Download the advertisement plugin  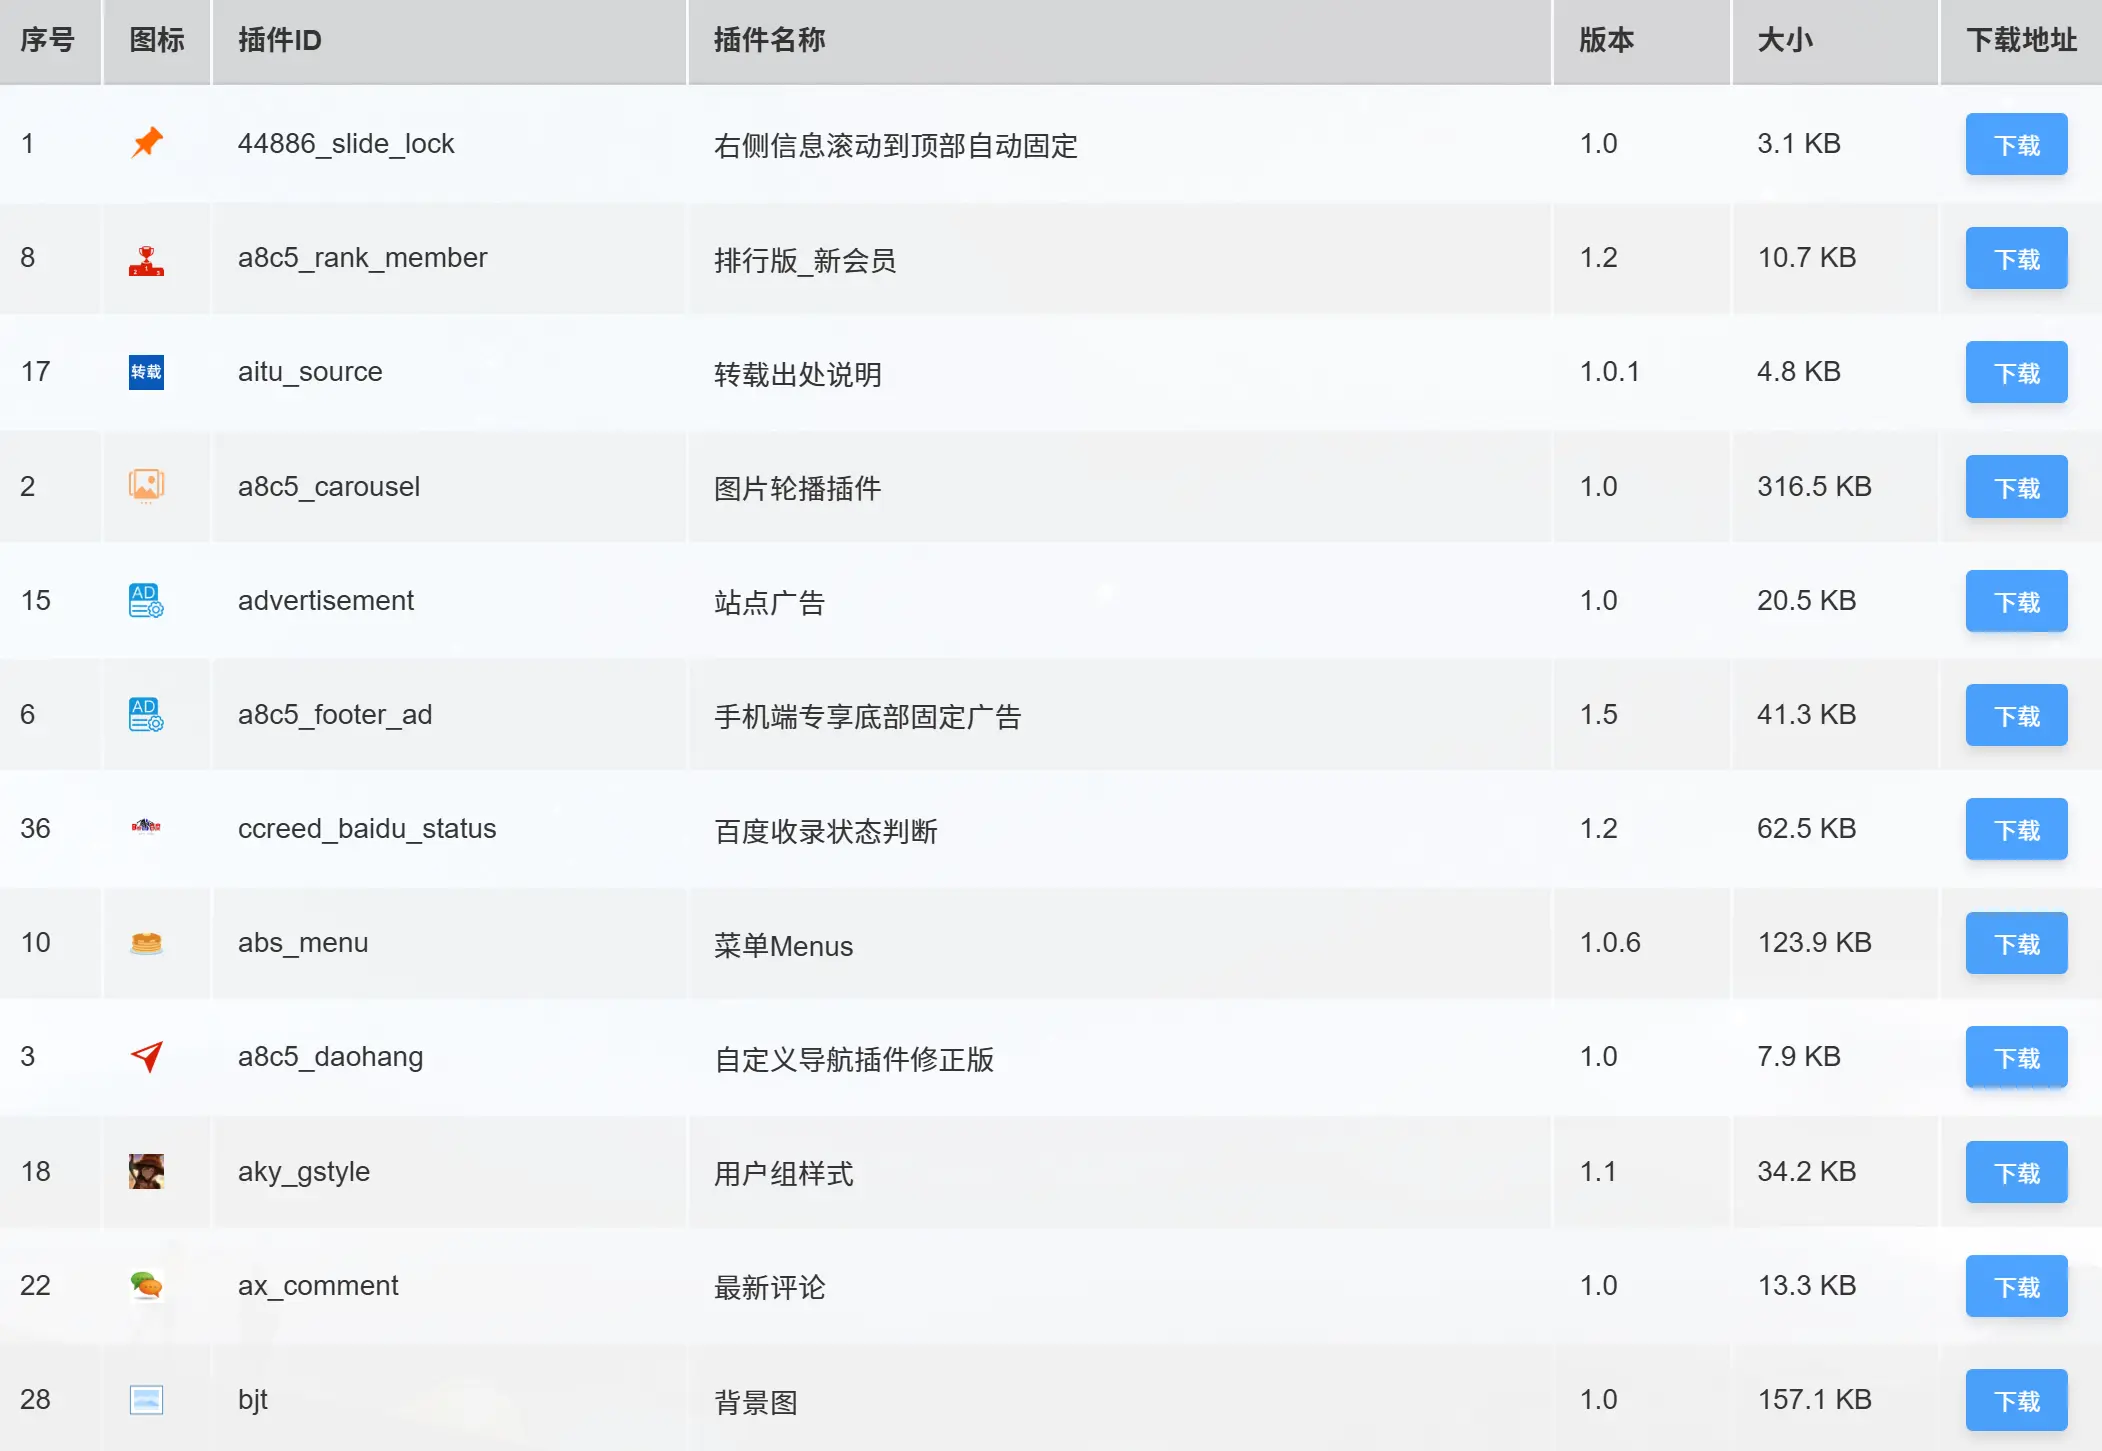click(x=2016, y=601)
